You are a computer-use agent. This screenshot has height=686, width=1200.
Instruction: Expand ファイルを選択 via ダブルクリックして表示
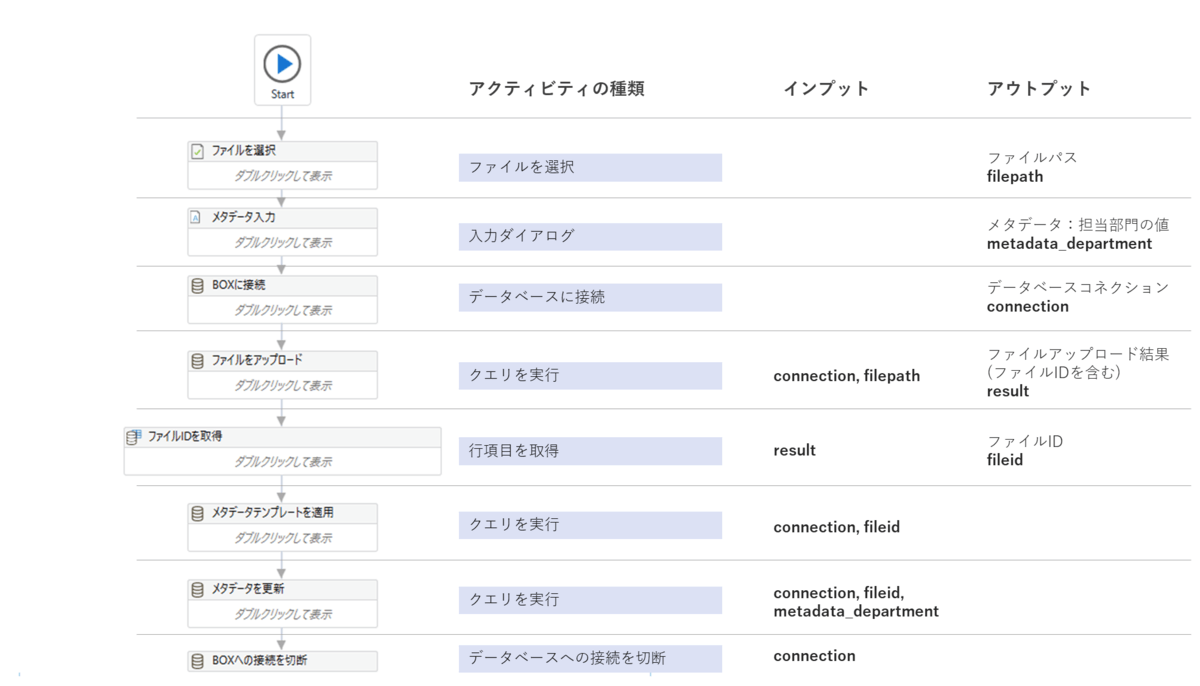tap(283, 176)
